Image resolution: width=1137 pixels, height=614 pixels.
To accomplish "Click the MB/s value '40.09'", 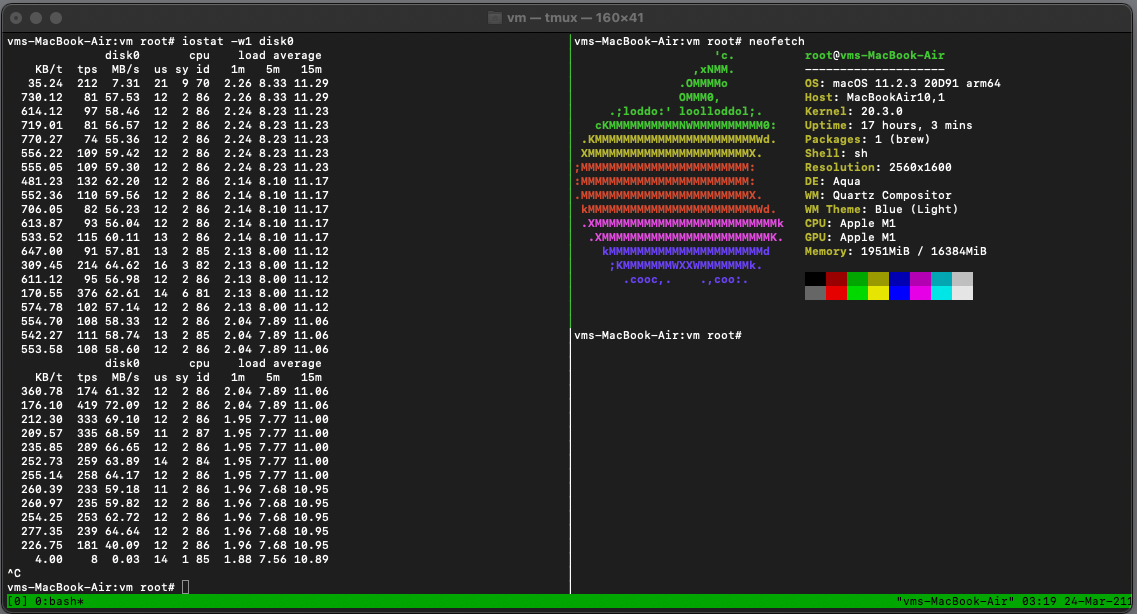I will pos(122,545).
